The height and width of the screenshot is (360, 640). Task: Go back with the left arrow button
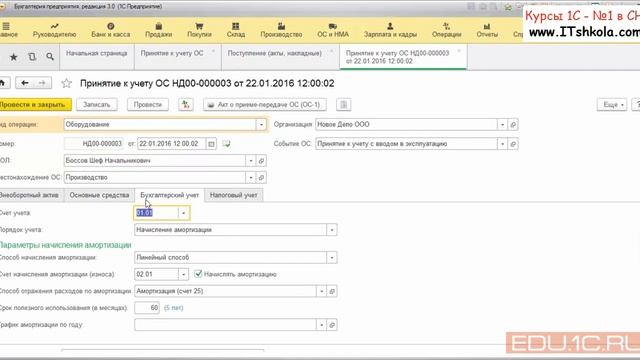pos(24,83)
